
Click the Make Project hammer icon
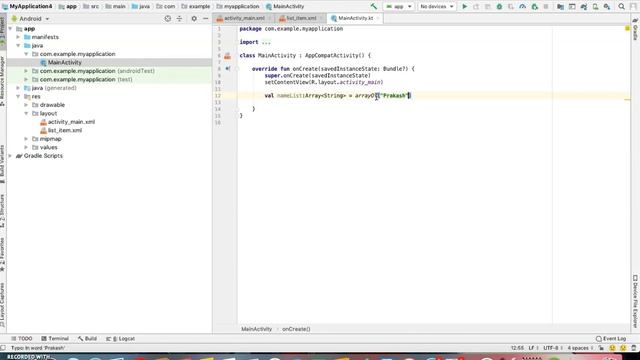(x=373, y=7)
